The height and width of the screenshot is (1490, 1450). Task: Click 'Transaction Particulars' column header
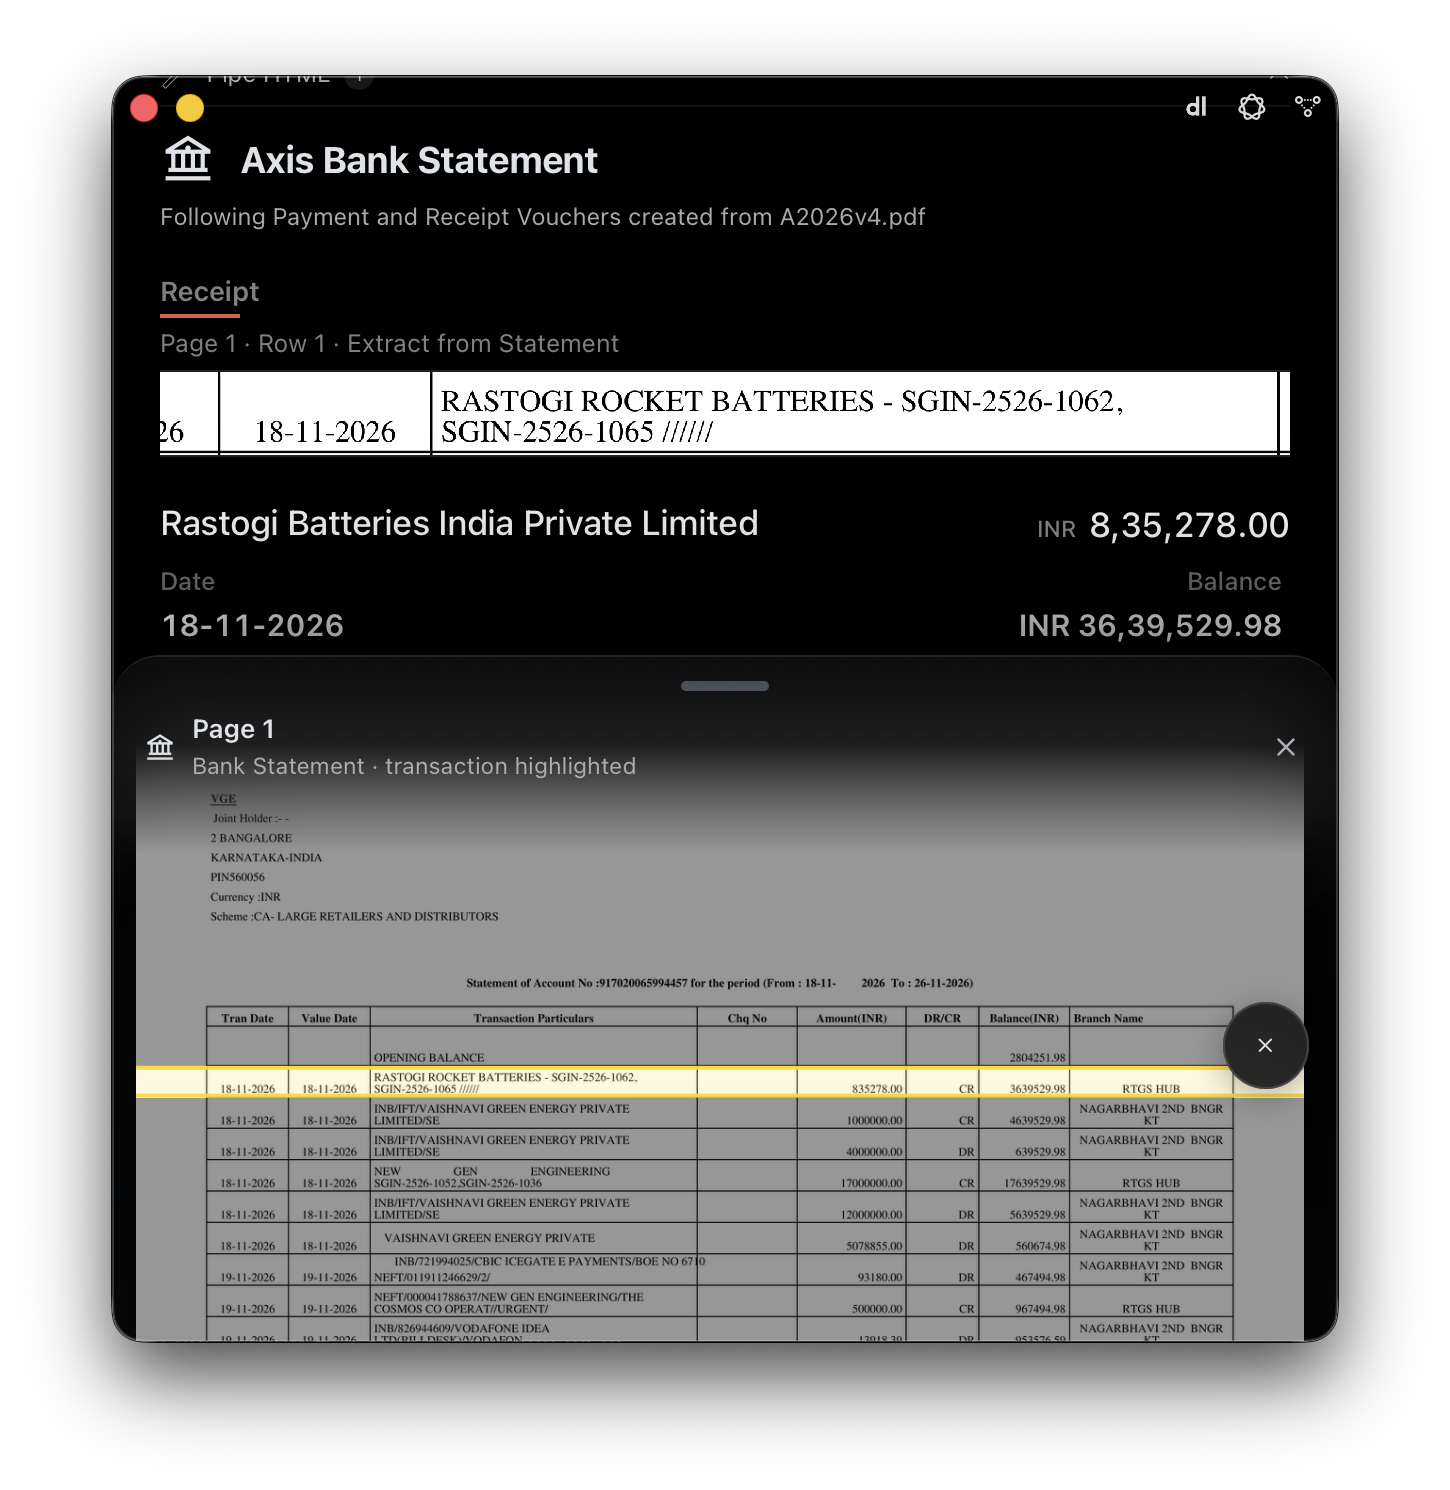click(x=534, y=1018)
